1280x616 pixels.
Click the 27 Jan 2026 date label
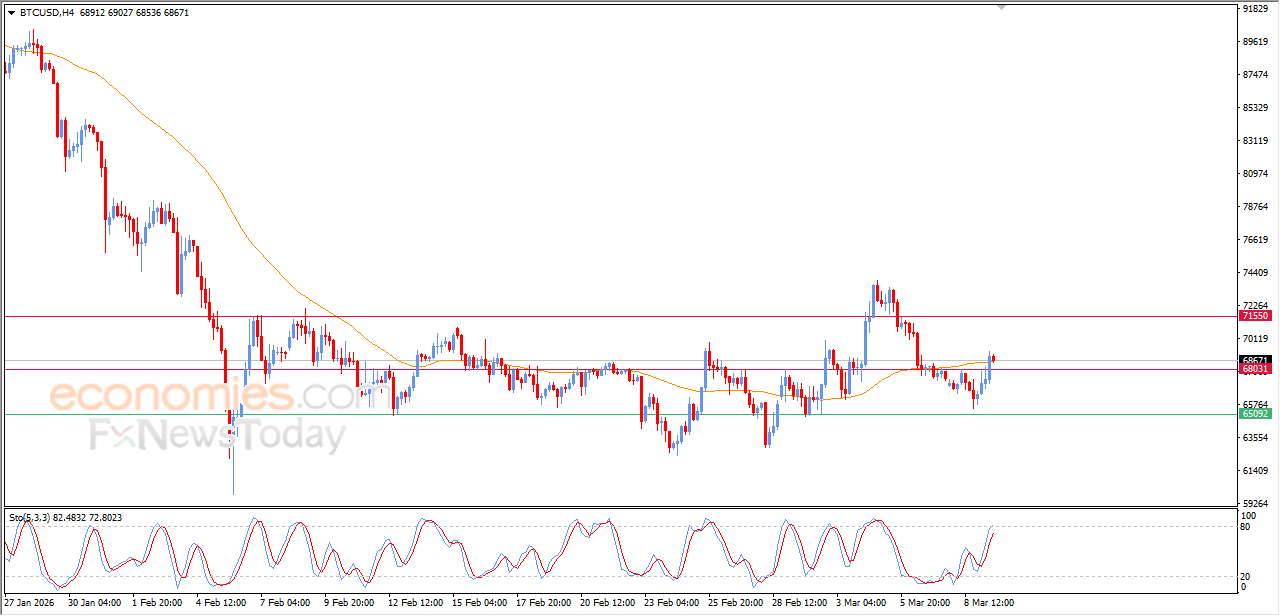29,603
